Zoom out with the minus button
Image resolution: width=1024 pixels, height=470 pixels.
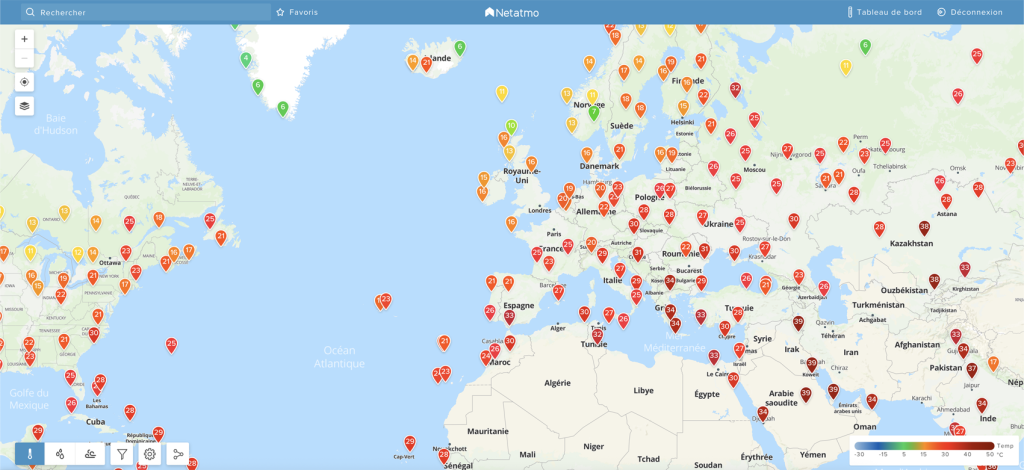pos(25,59)
